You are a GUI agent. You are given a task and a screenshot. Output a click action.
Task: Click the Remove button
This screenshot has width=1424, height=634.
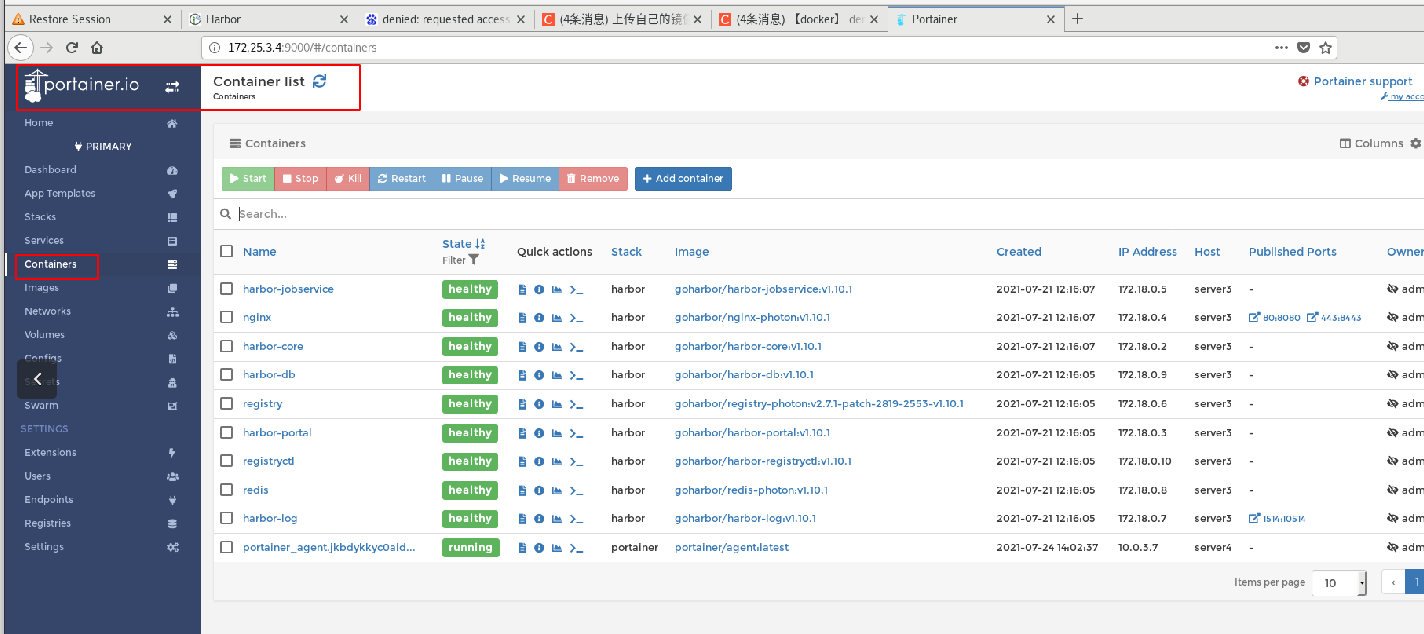click(x=593, y=179)
